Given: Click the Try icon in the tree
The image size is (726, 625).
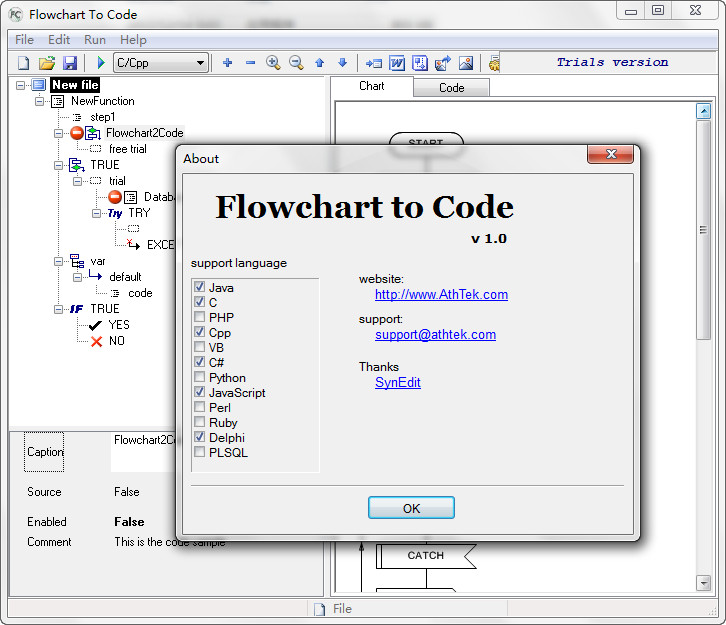Looking at the screenshot, I should [114, 213].
